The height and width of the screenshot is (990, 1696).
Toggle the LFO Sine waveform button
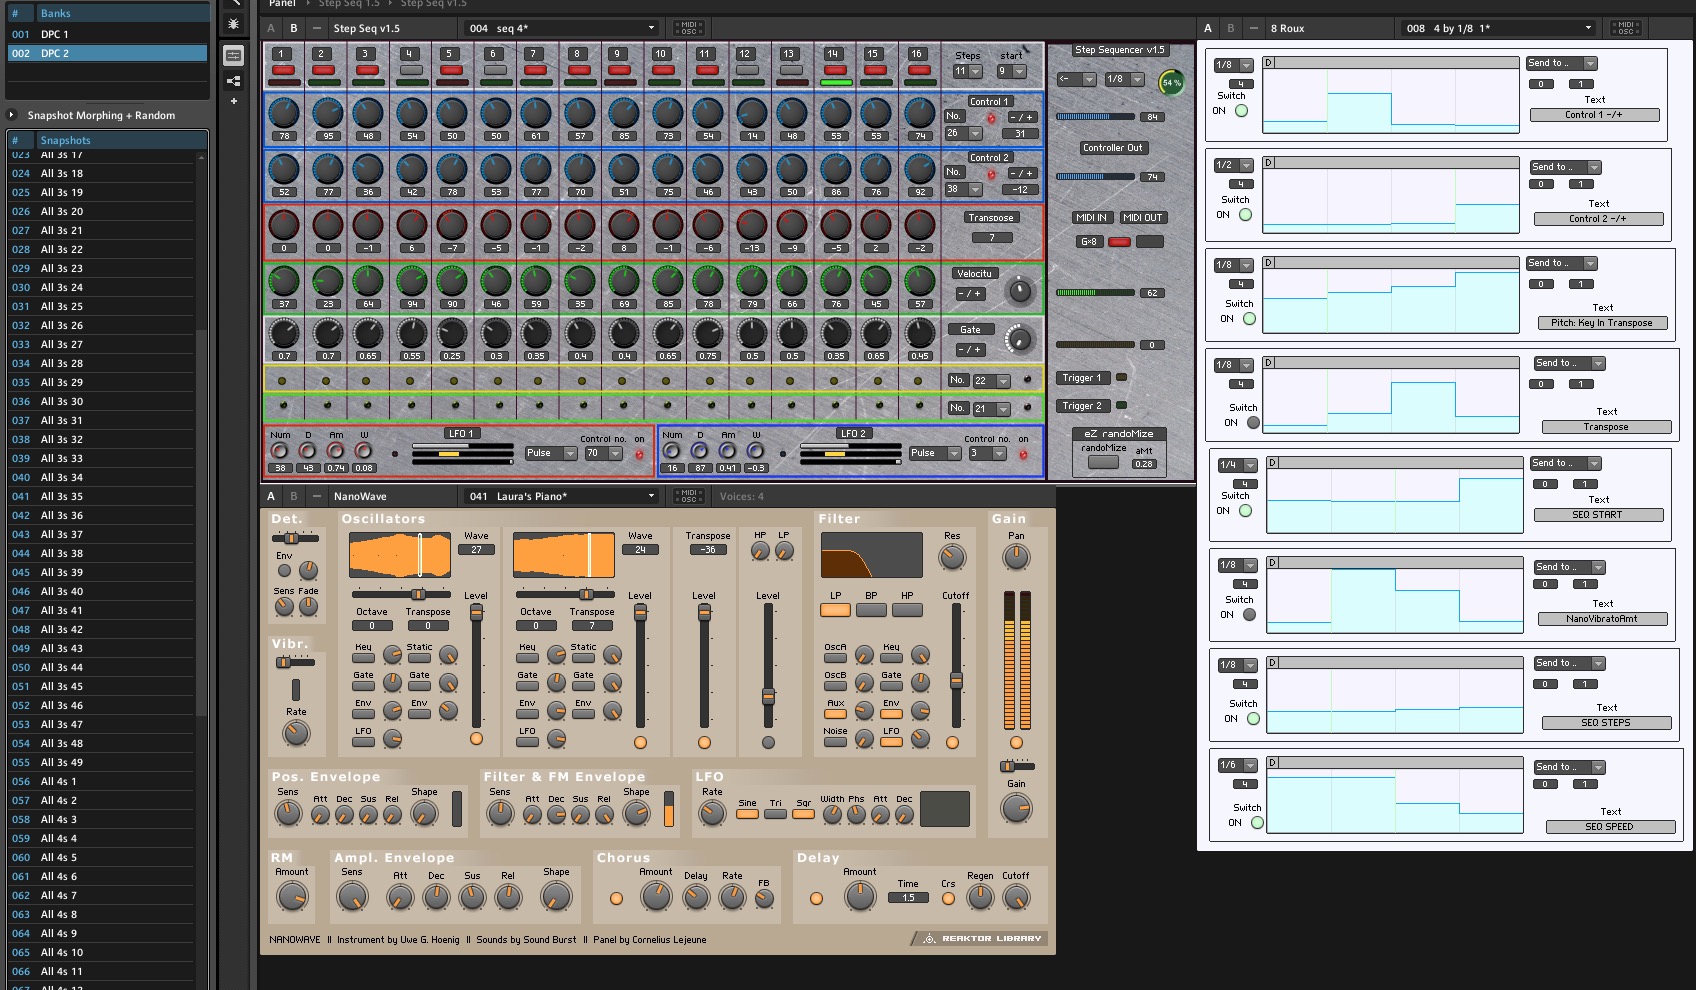pyautogui.click(x=747, y=815)
